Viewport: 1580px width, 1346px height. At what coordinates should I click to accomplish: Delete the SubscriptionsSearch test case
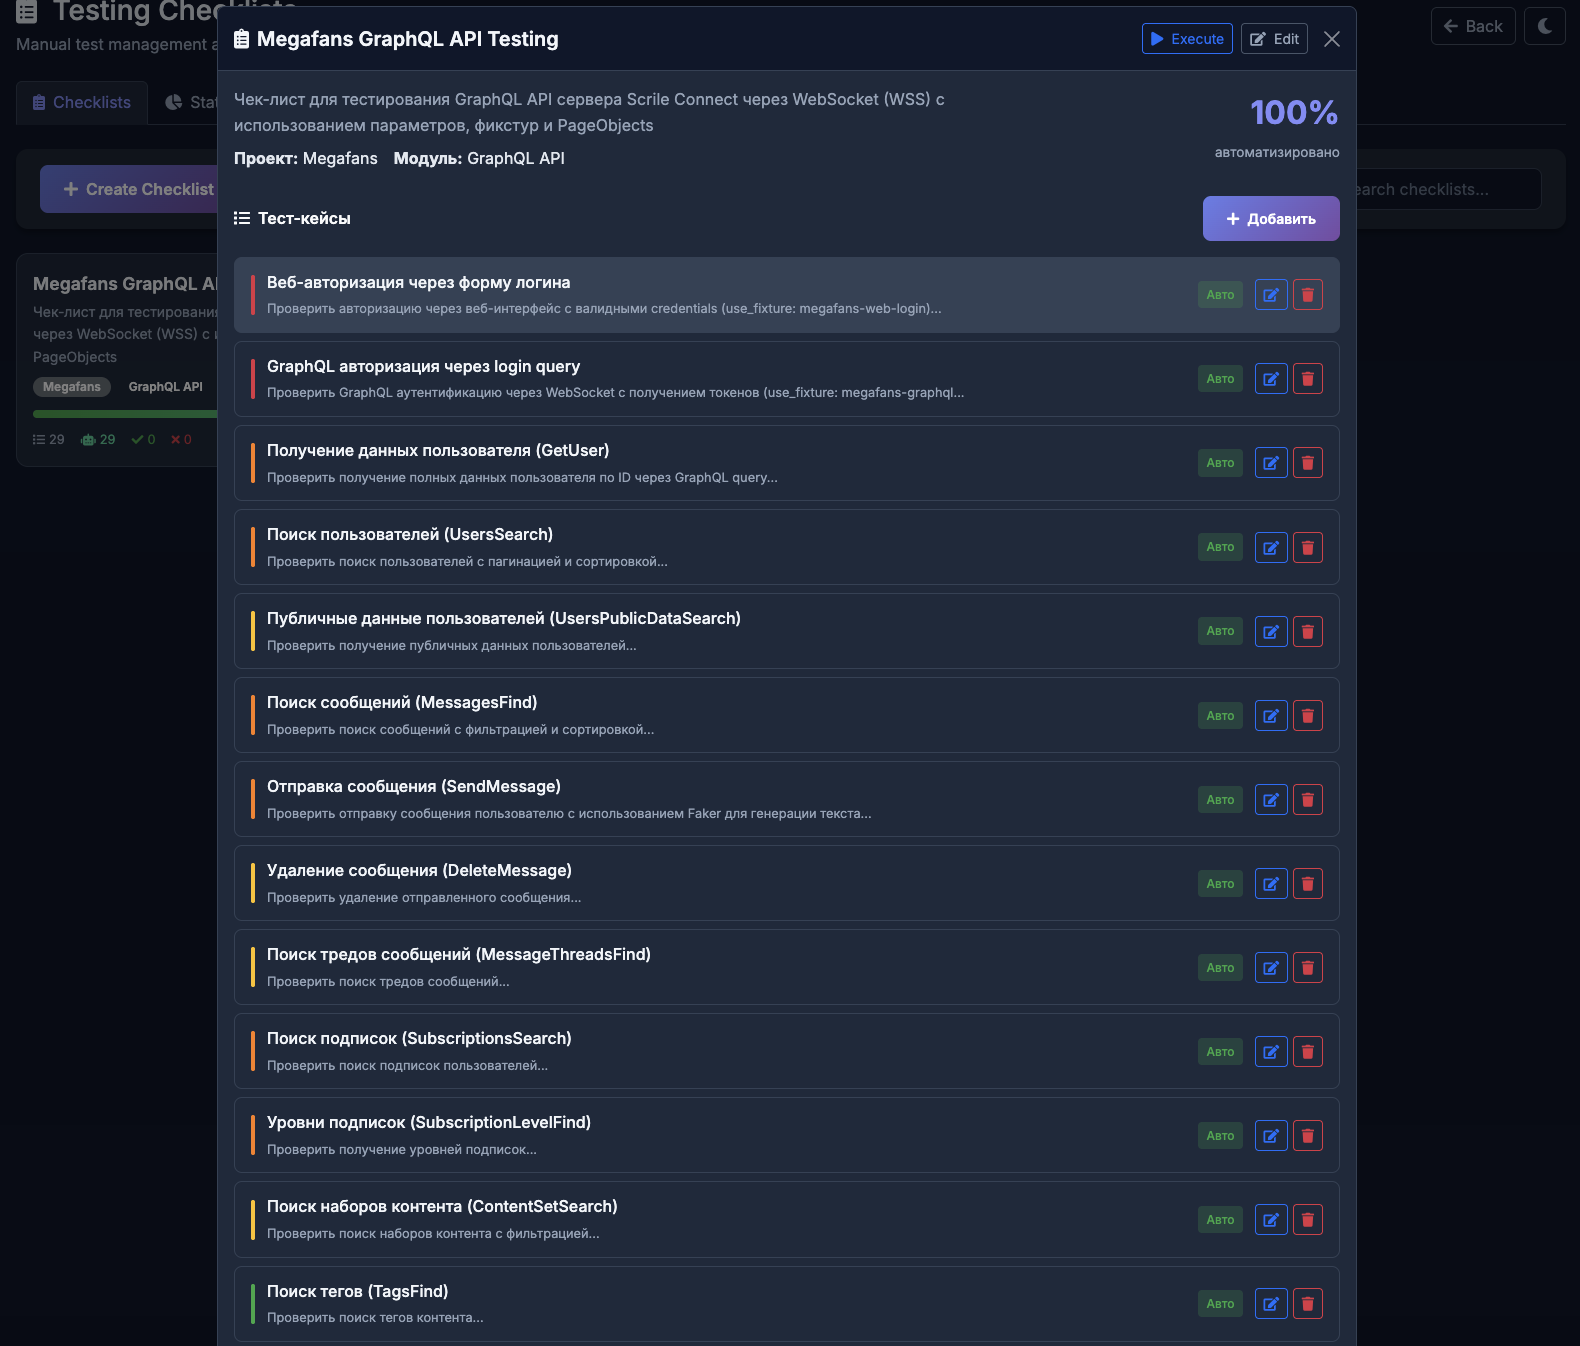(1308, 1051)
